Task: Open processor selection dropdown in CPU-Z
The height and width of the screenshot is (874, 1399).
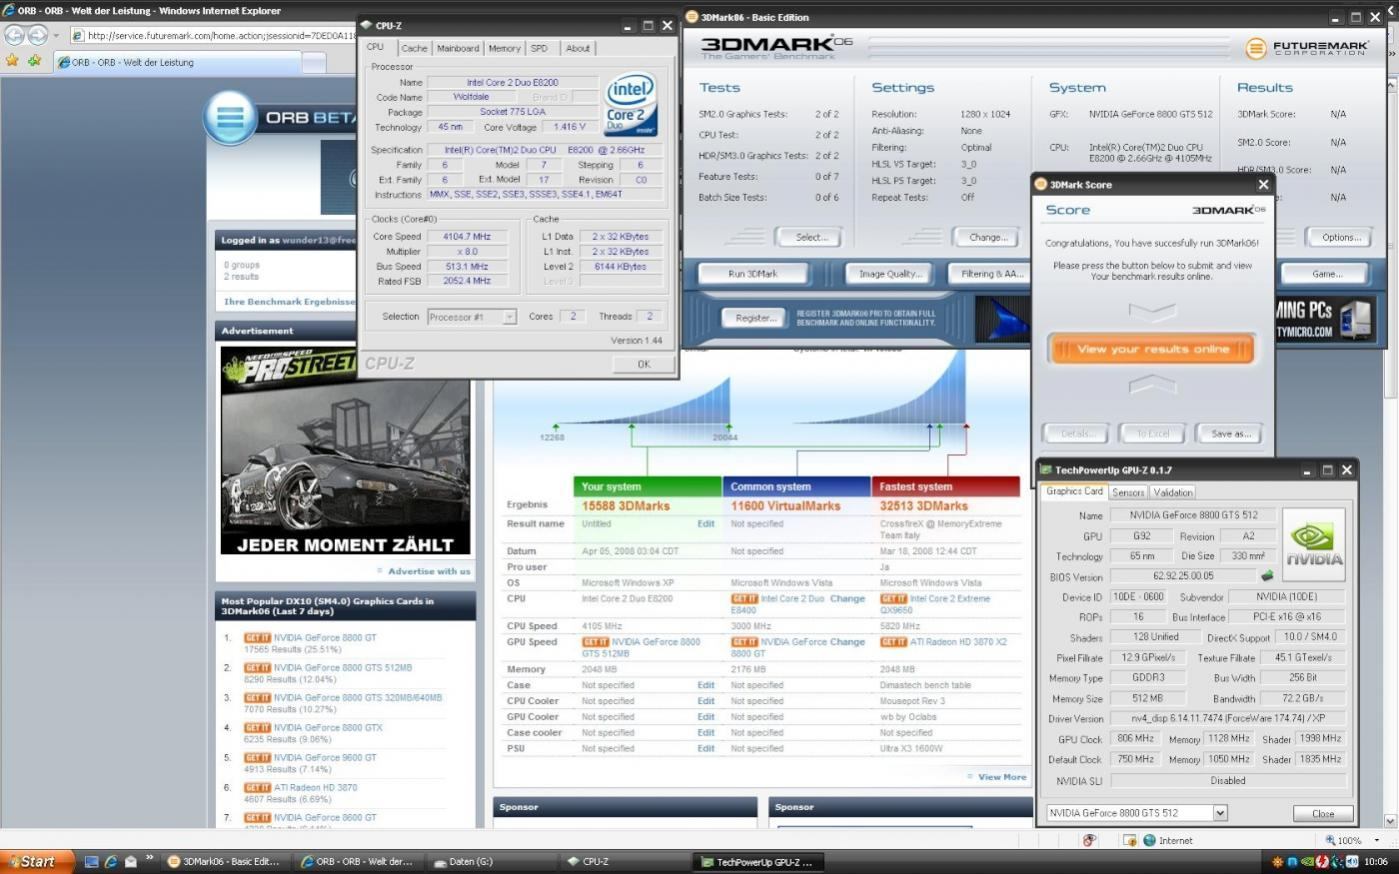Action: 509,317
